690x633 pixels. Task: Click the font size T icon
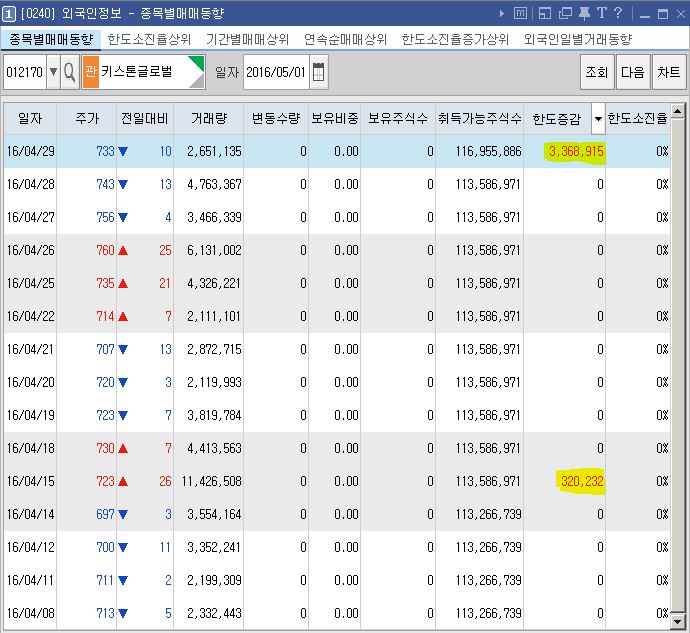pyautogui.click(x=601, y=13)
